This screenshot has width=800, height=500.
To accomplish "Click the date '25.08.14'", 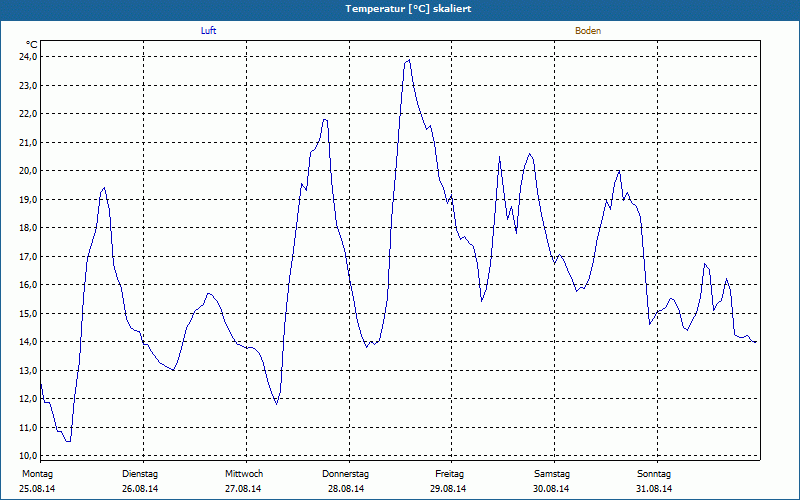I will coord(37,489).
